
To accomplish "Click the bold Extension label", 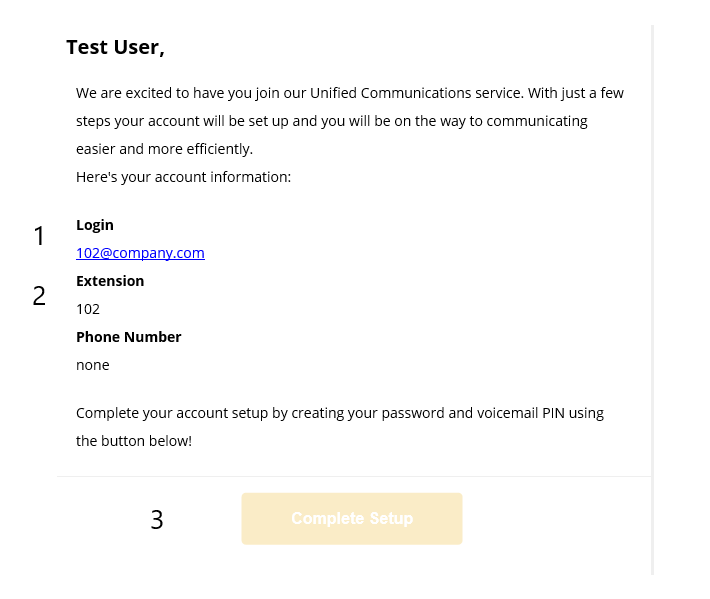I will tap(110, 281).
